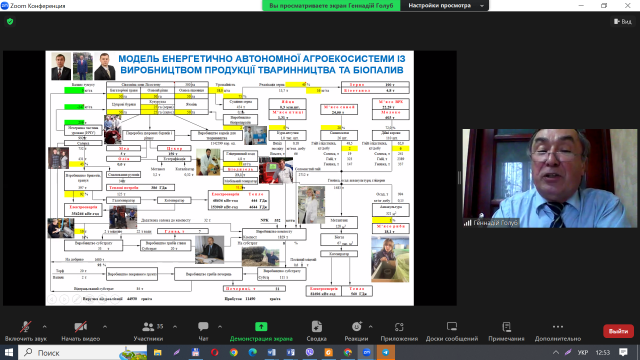This screenshot has width=640, height=360.
Task: Open Дополнительно more options menu
Action: tap(558, 331)
